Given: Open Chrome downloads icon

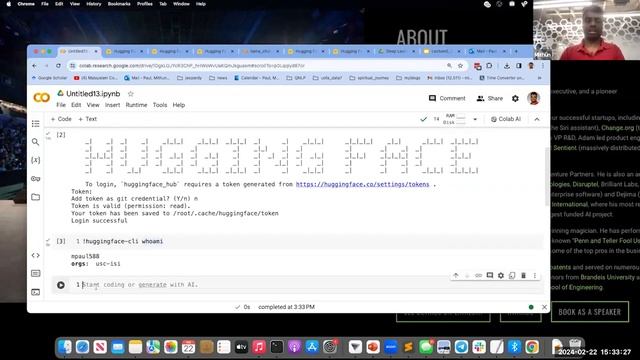Looking at the screenshot, I should (507, 66).
